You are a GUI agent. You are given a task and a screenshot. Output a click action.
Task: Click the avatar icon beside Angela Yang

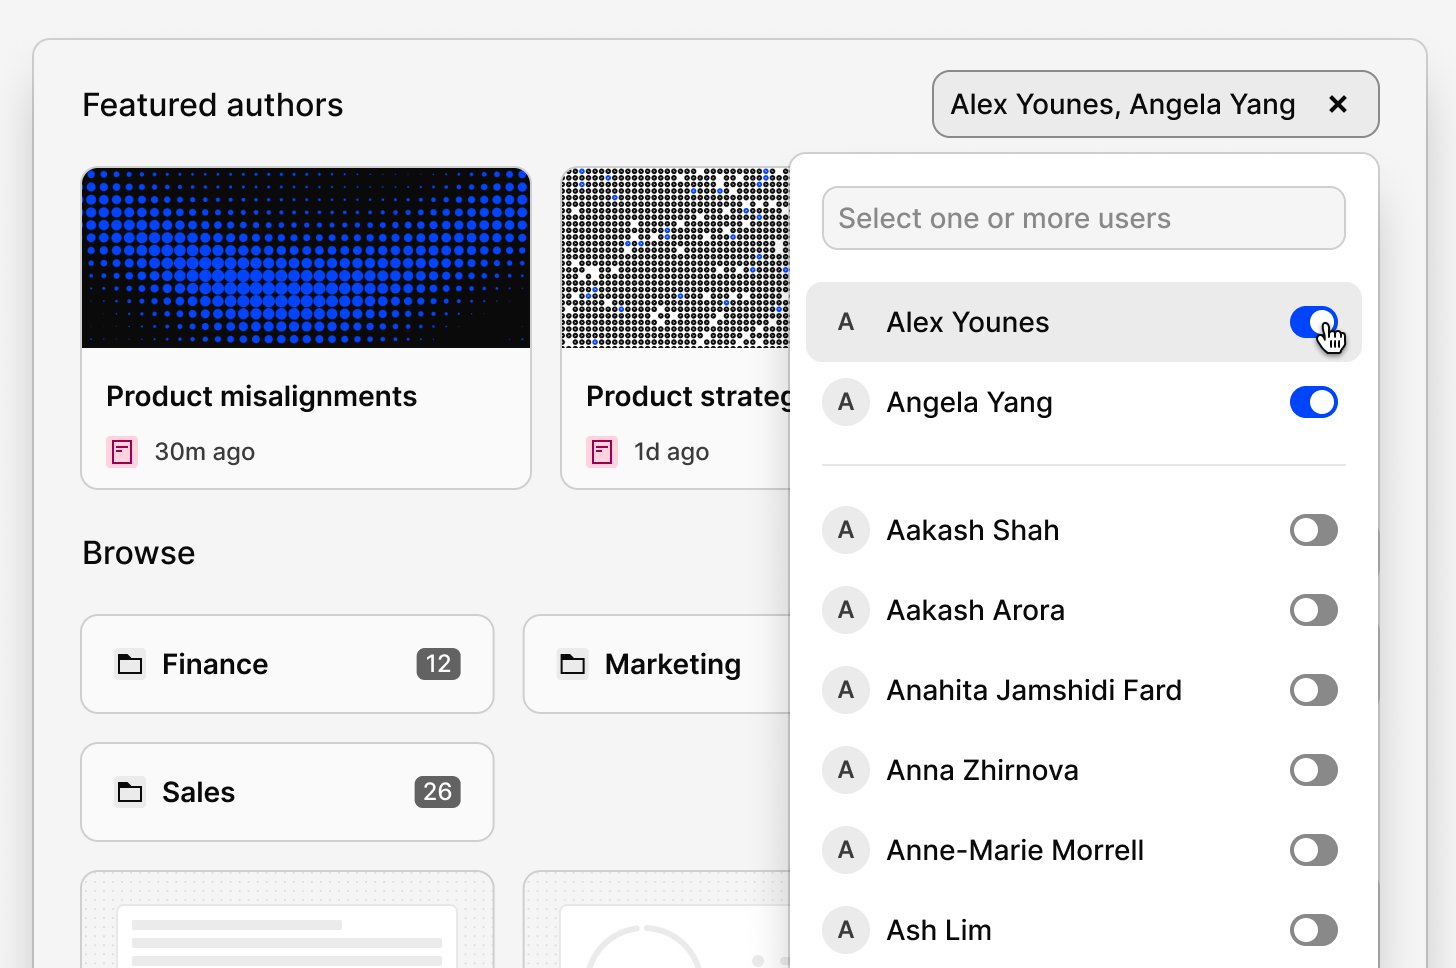point(846,402)
